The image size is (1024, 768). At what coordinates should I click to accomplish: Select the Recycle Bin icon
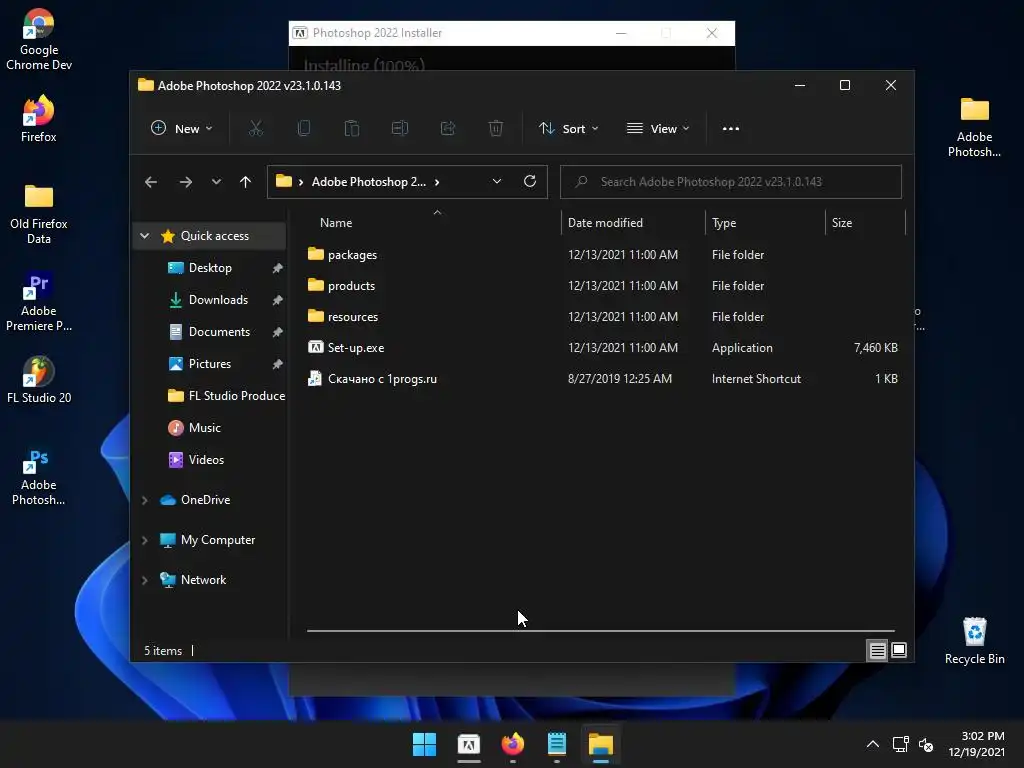[x=974, y=641]
